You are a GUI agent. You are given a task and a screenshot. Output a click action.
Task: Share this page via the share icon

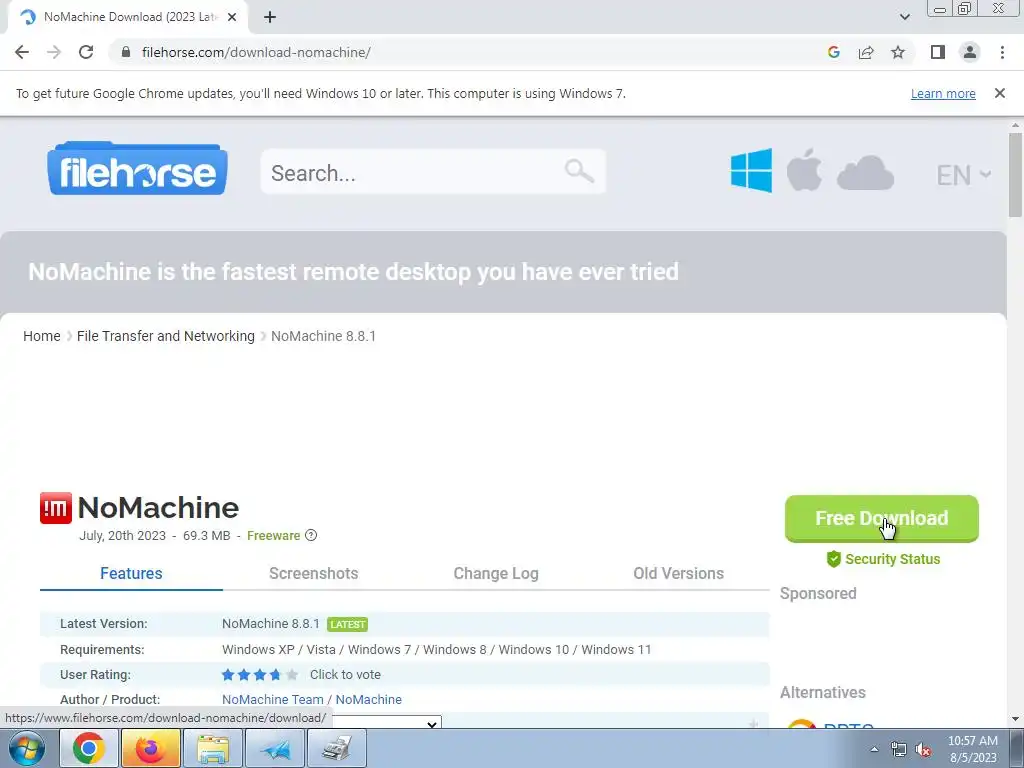866,52
